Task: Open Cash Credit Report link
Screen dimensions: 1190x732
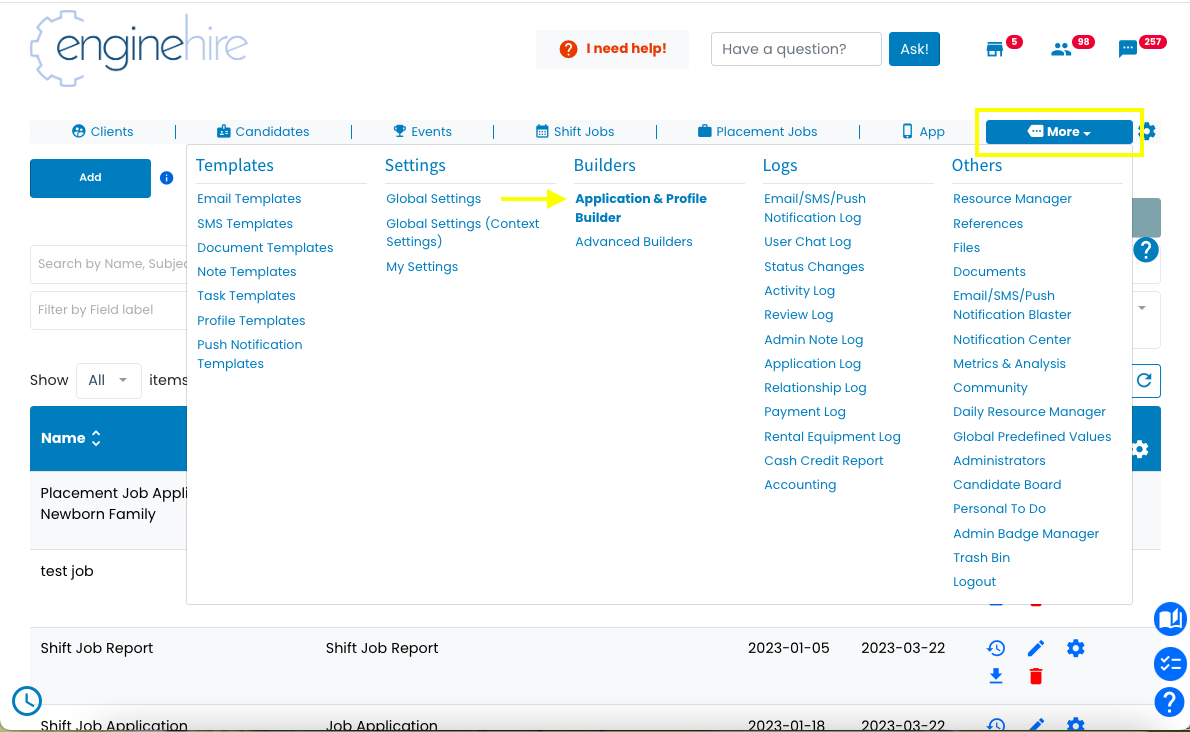Action: (823, 460)
